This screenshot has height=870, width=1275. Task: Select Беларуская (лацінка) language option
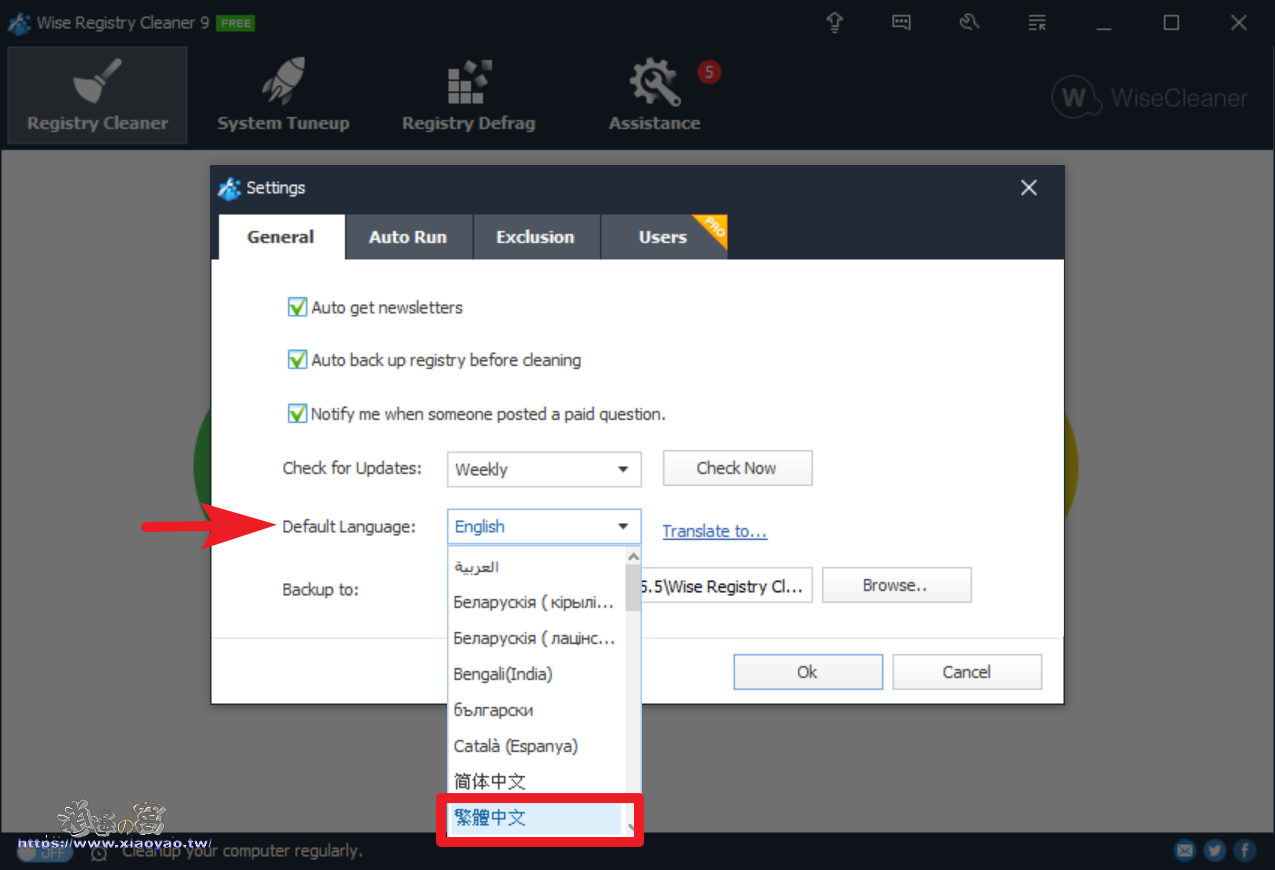(x=536, y=638)
